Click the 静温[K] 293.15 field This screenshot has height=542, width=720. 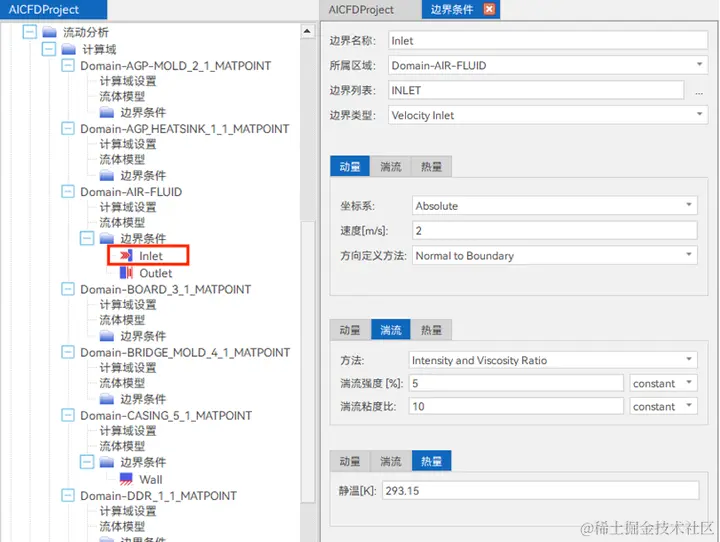[540, 491]
